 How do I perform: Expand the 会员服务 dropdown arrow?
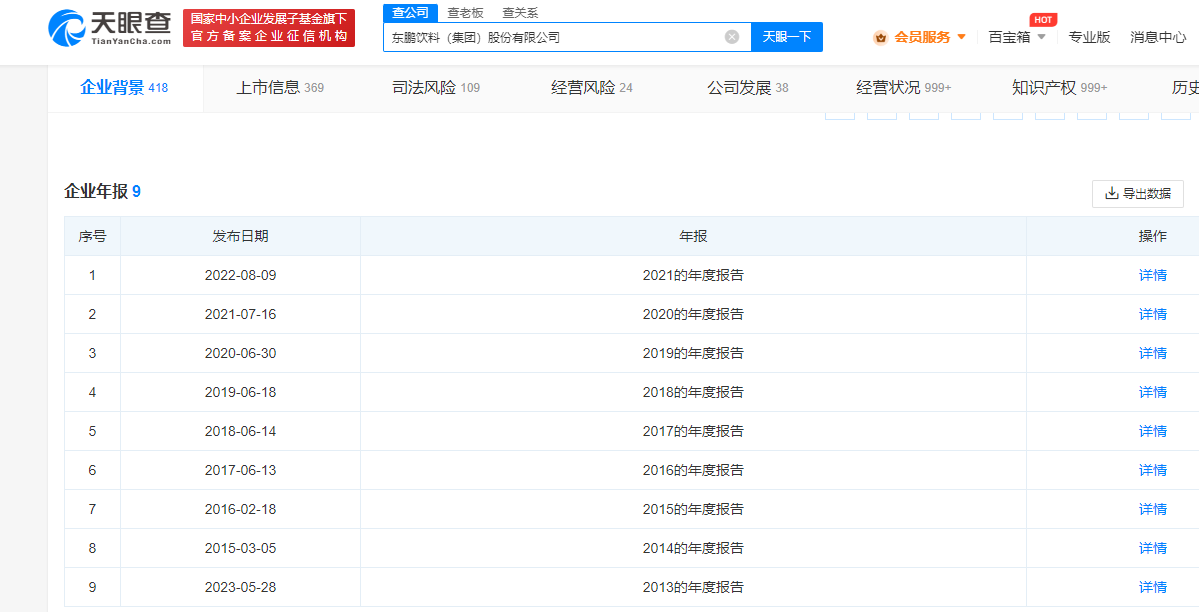tap(962, 37)
